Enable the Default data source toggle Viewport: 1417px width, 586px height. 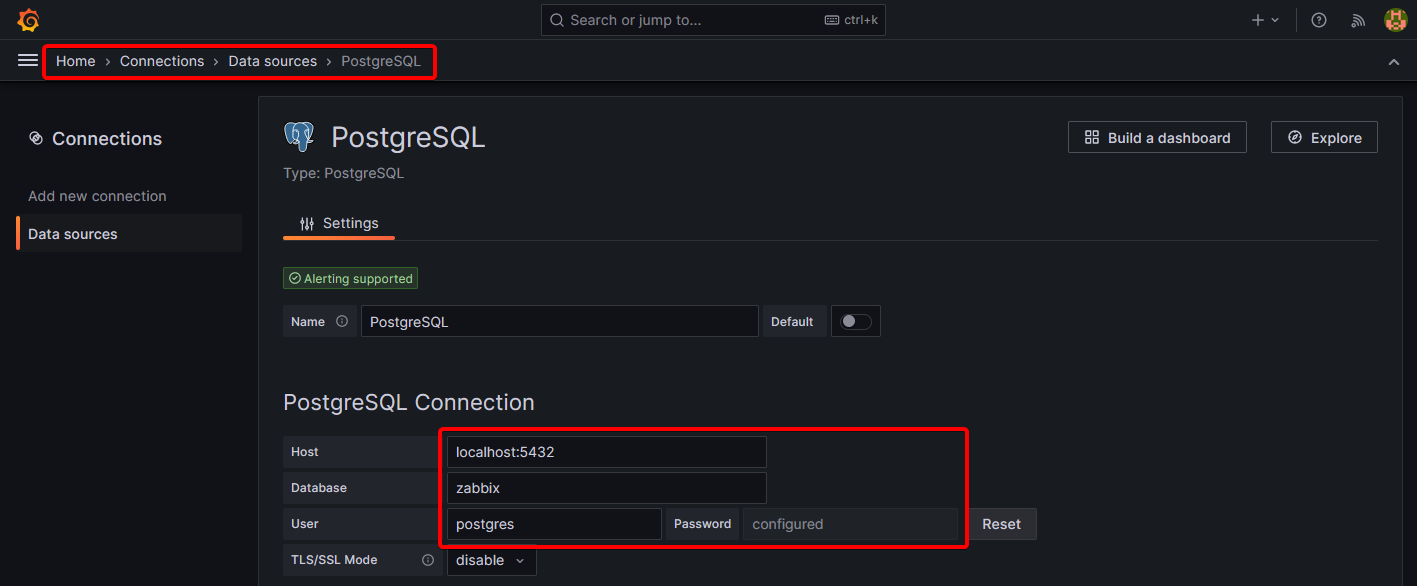[855, 321]
